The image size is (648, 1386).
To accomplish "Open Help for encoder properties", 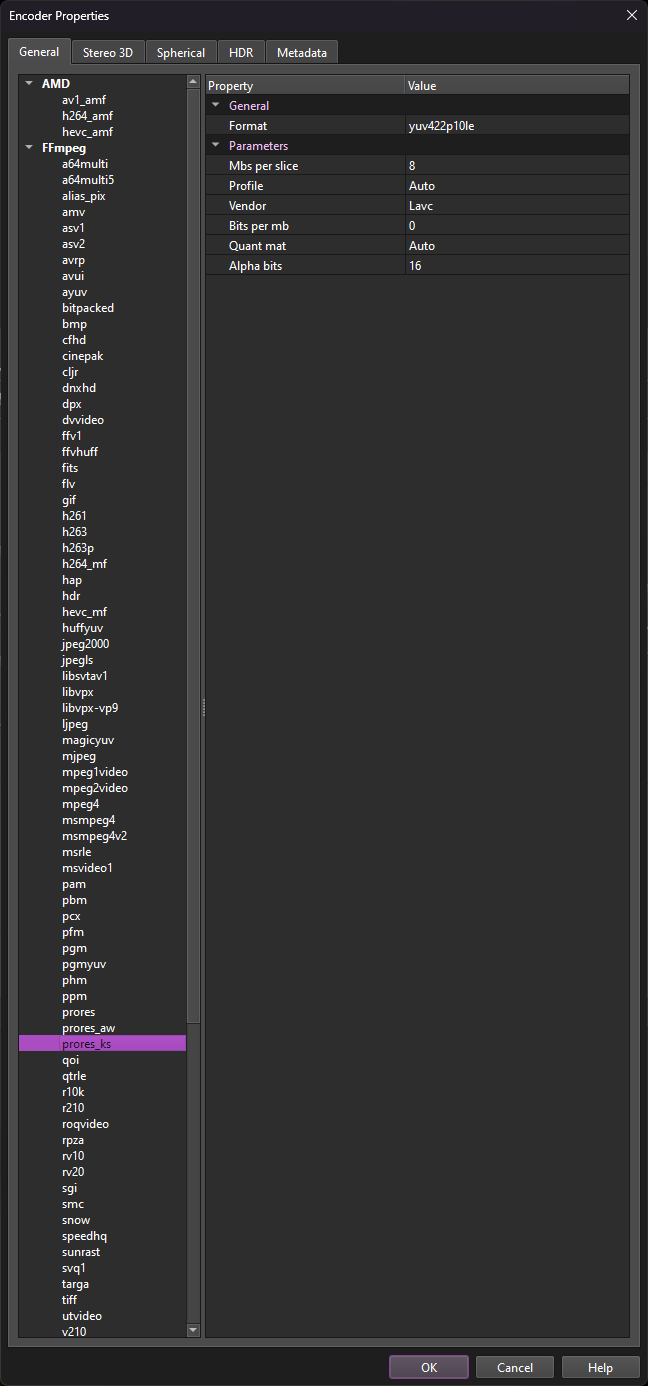I will [600, 1367].
